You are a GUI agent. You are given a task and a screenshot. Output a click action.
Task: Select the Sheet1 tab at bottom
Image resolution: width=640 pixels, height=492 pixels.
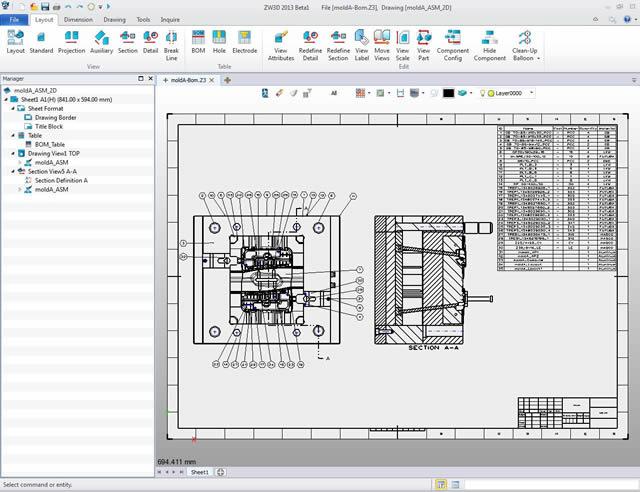[x=199, y=472]
